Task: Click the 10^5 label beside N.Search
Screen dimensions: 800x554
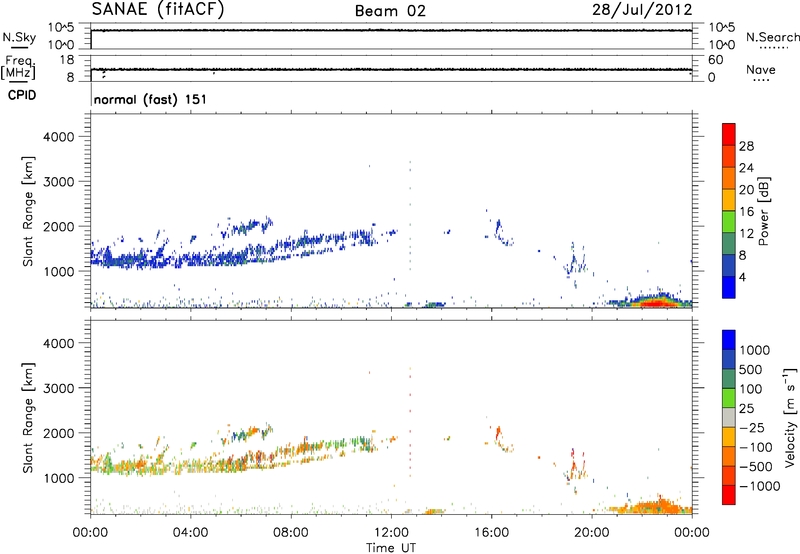Action: click(722, 27)
